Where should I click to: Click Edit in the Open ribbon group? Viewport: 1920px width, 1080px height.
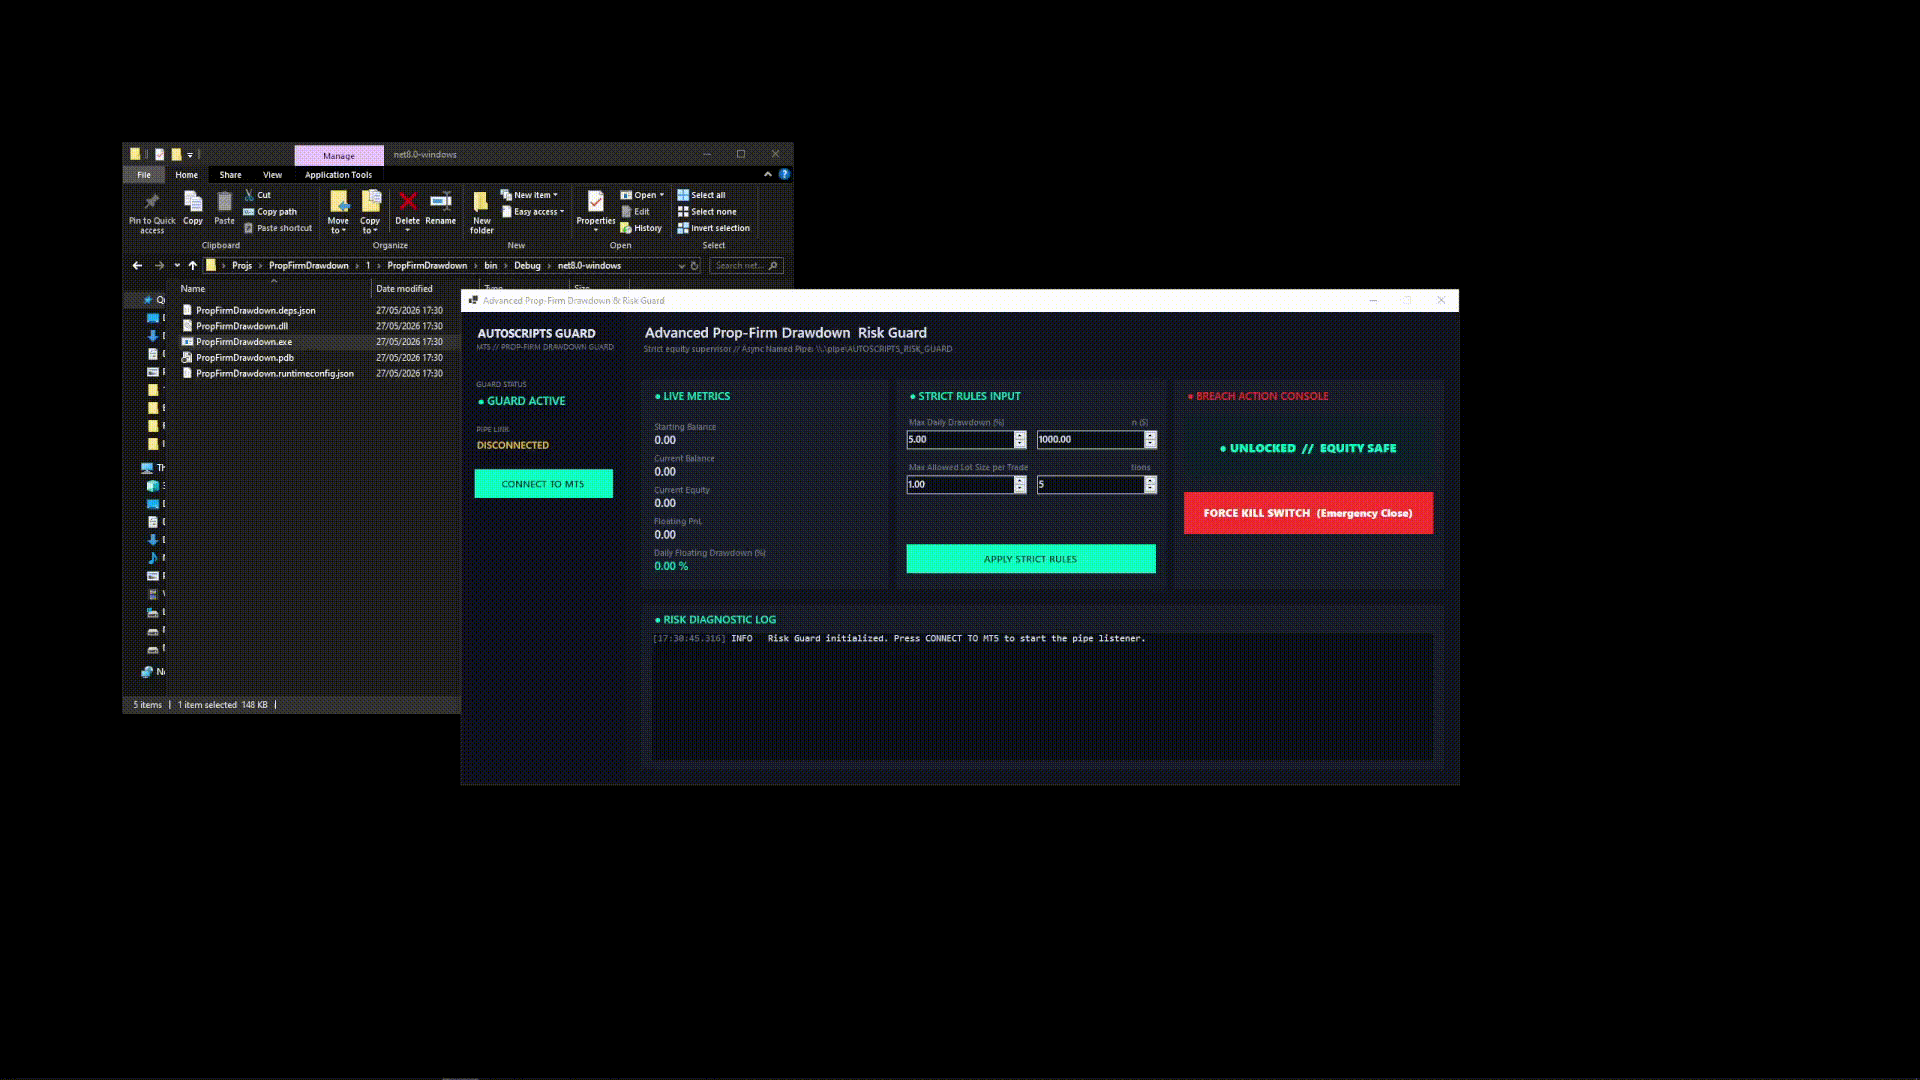coord(635,212)
